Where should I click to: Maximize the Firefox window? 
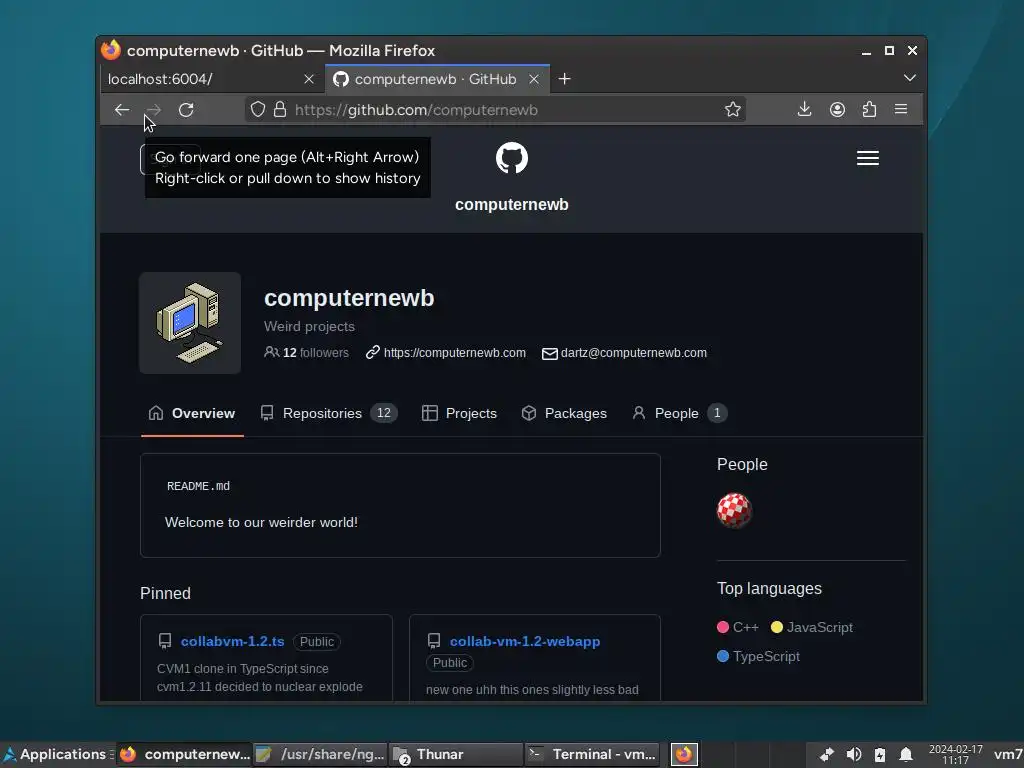[x=889, y=50]
